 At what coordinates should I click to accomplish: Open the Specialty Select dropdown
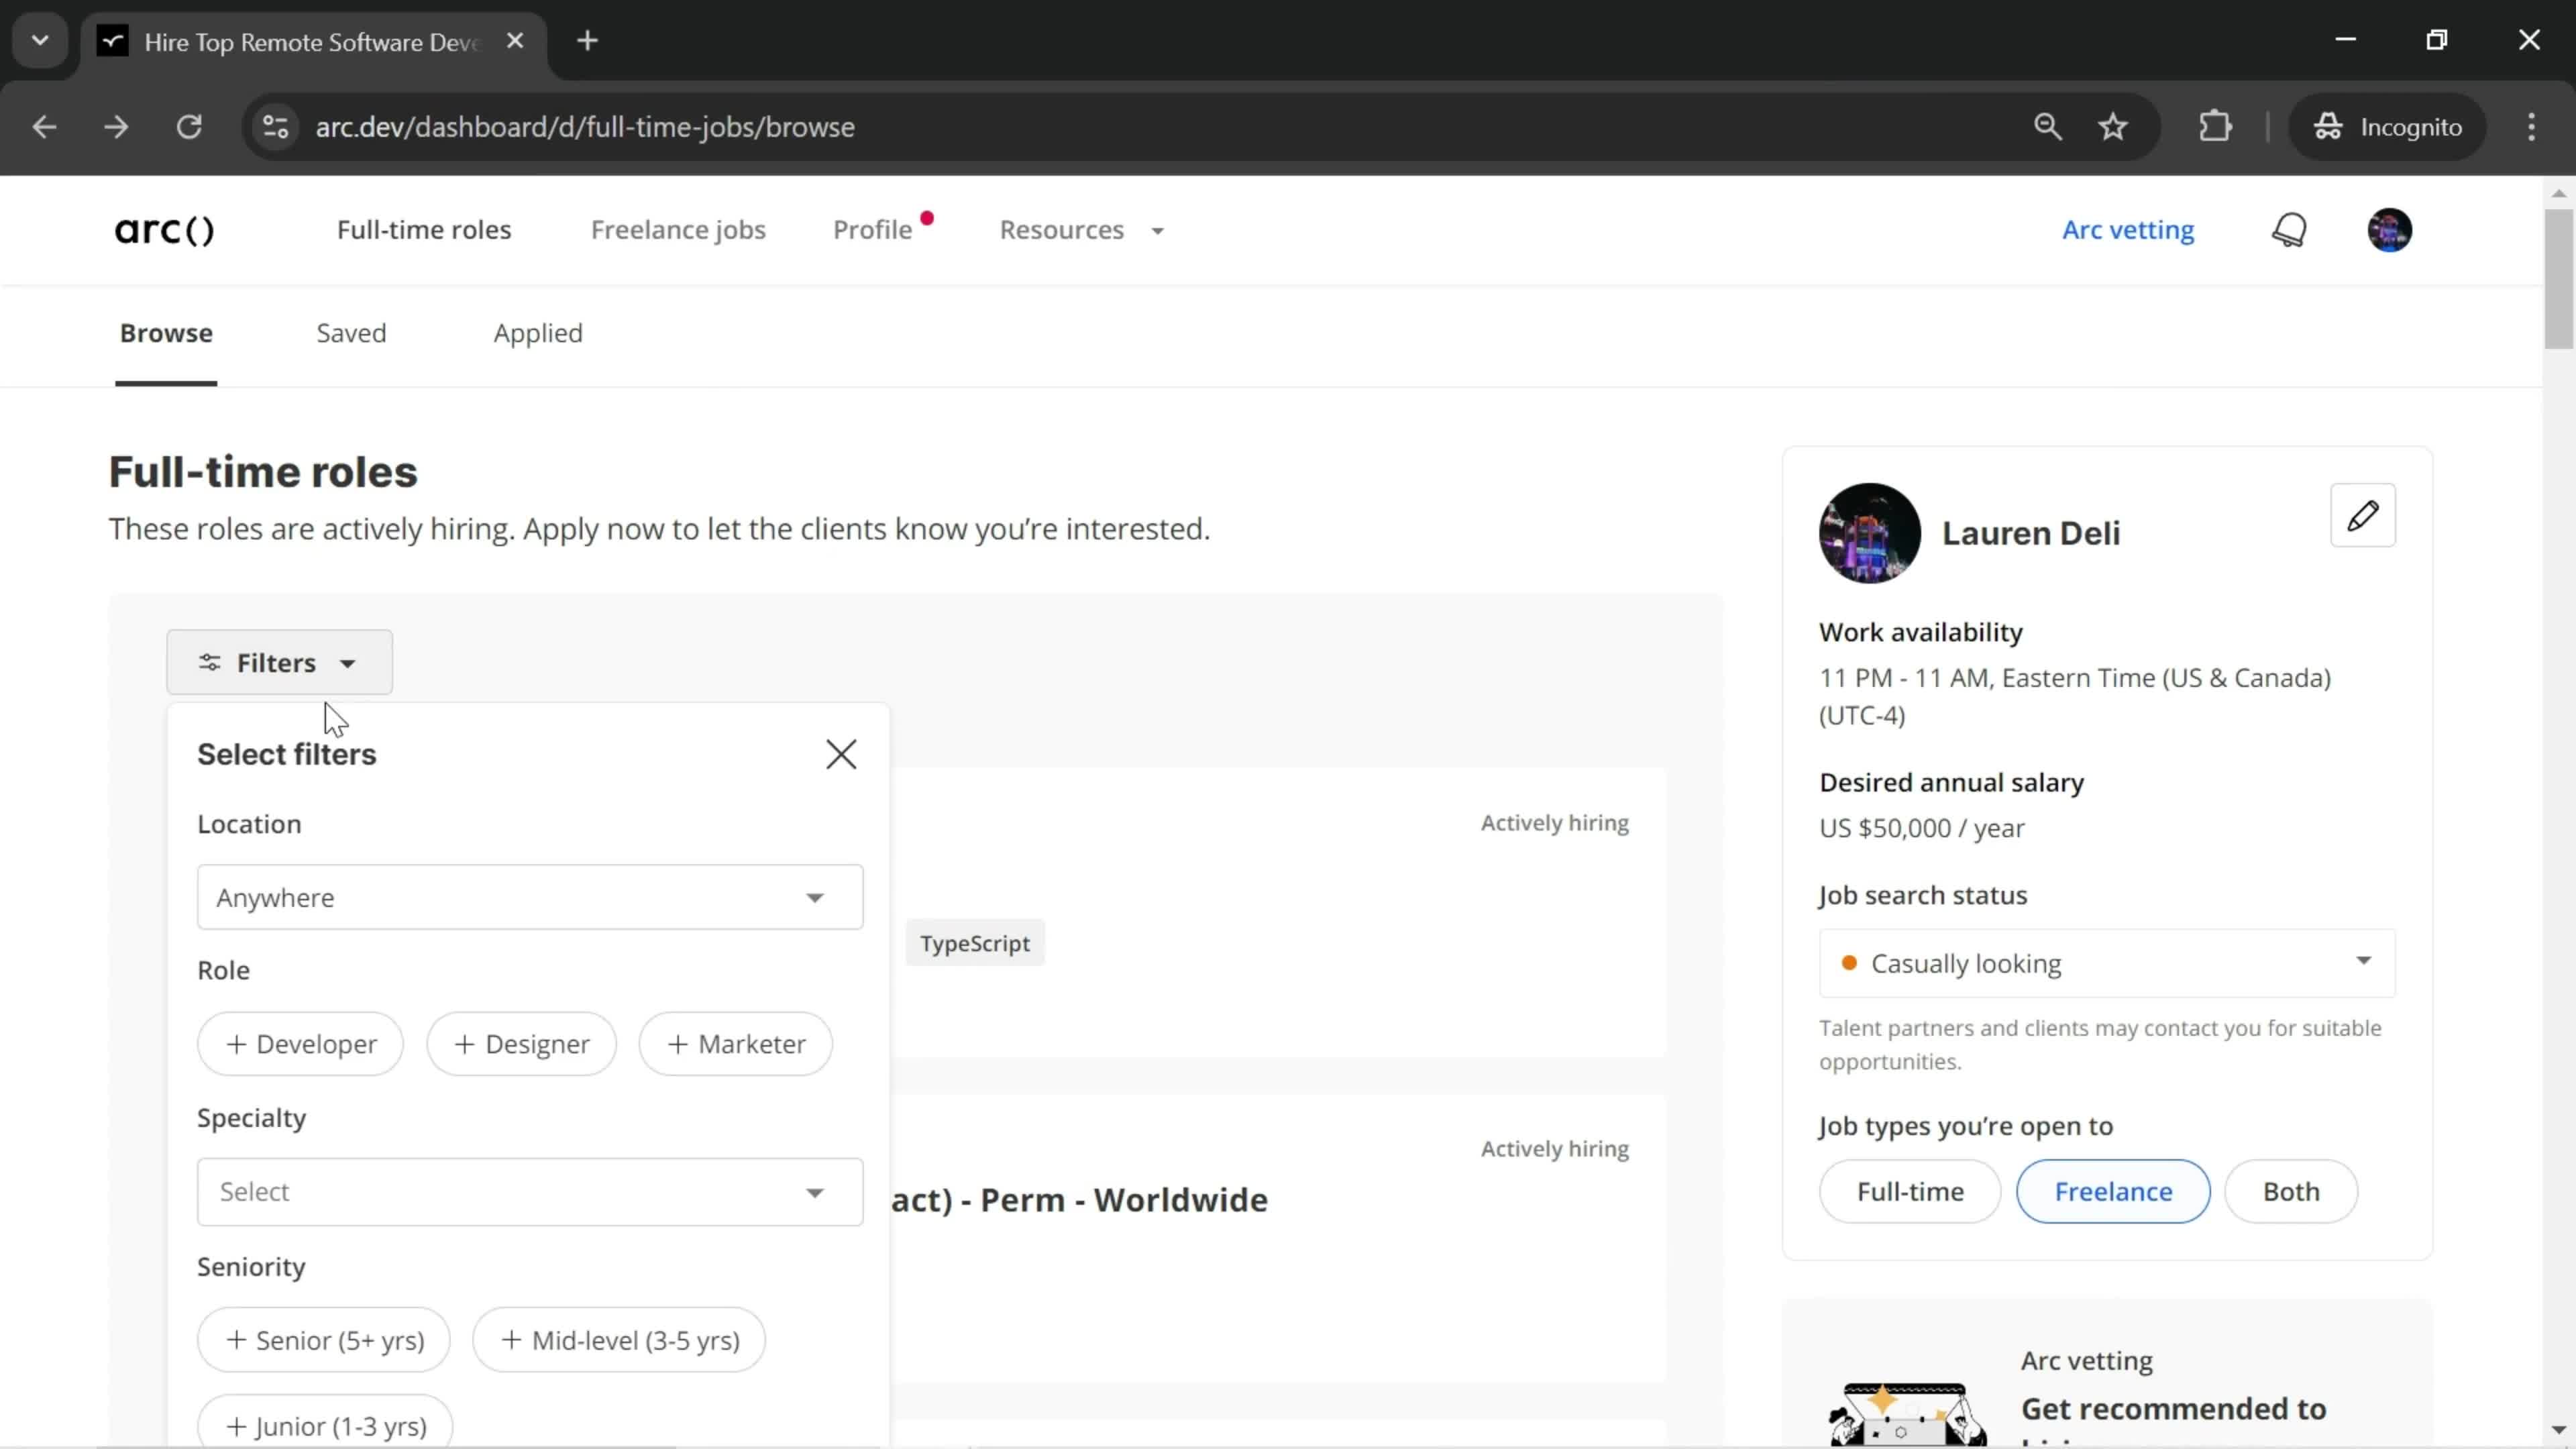point(530,1192)
